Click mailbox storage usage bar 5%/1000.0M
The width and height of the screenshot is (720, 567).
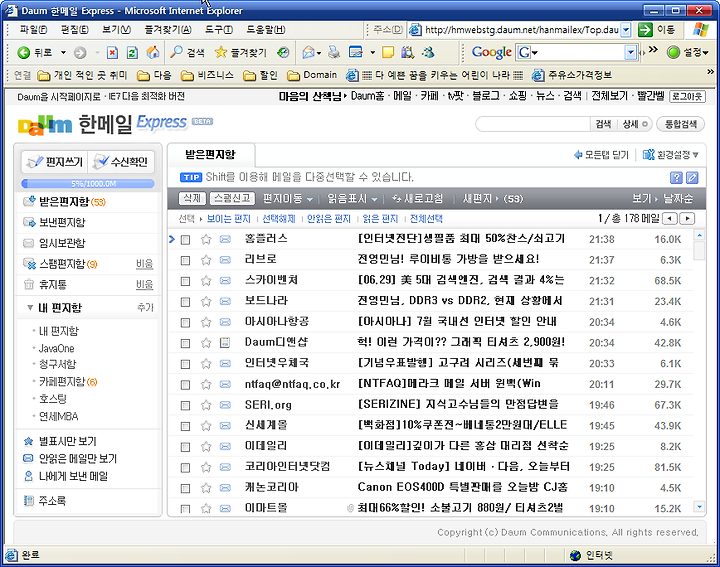click(x=88, y=184)
